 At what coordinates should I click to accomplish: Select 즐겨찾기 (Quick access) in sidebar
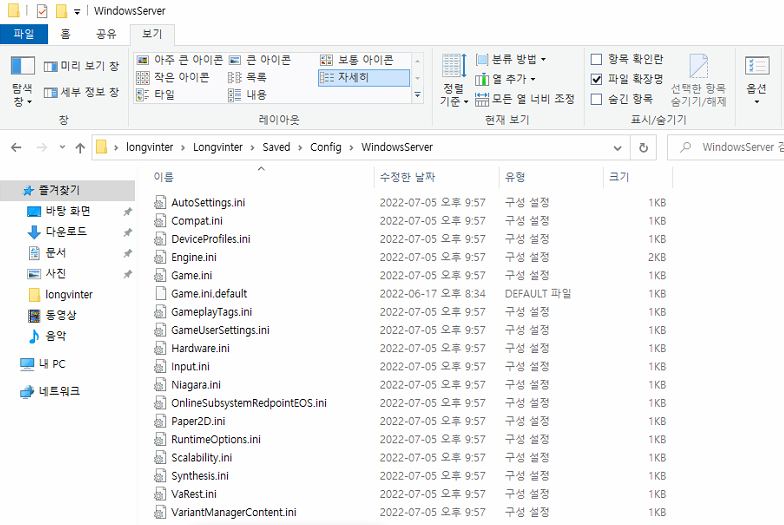tap(67, 190)
